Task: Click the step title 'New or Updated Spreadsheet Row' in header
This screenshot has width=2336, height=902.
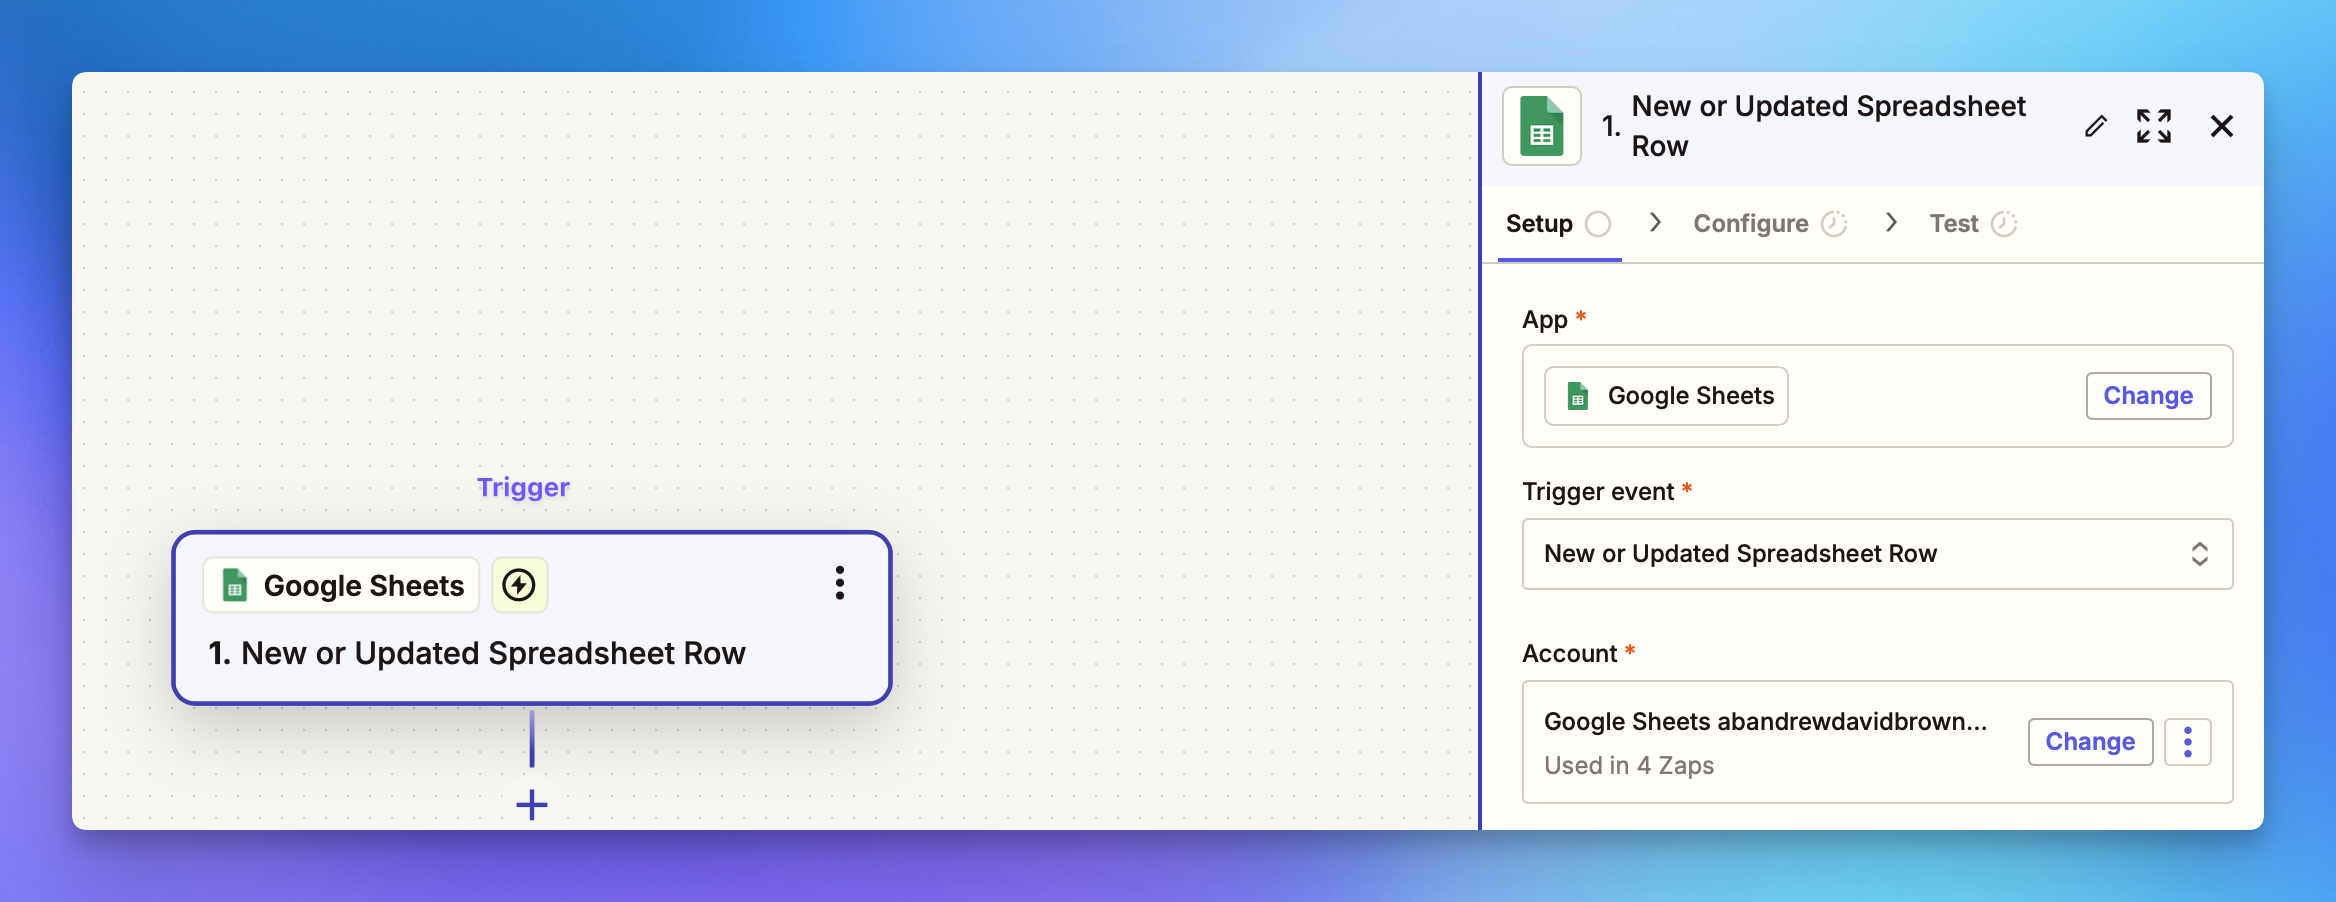Action: [x=1828, y=126]
